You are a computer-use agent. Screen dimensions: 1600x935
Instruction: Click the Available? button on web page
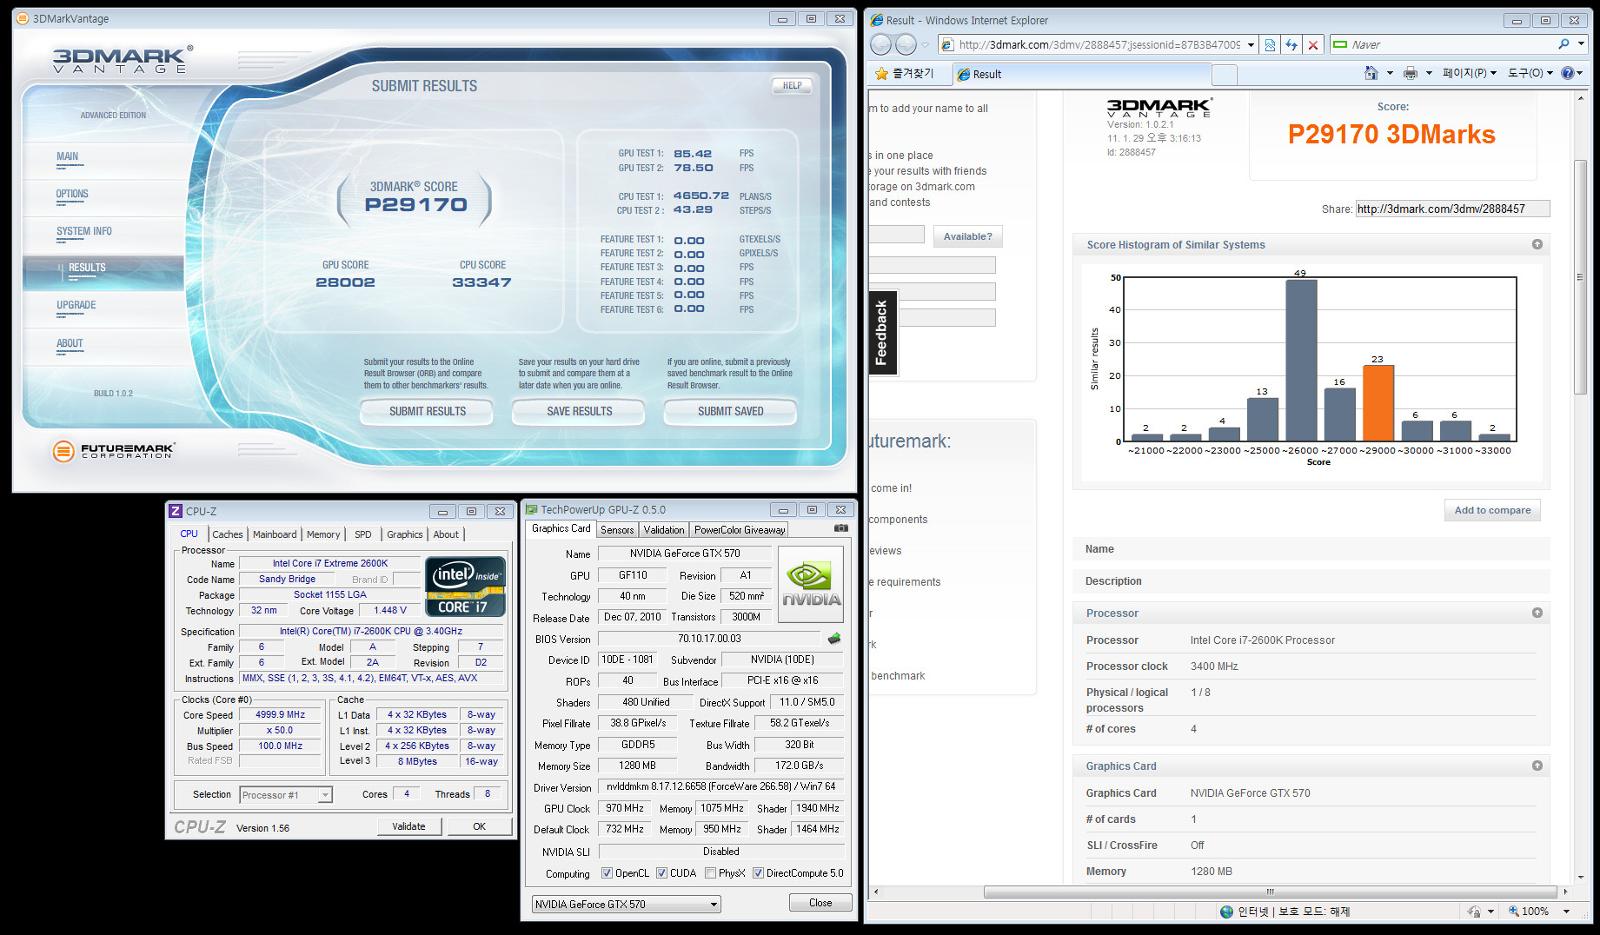pos(967,236)
